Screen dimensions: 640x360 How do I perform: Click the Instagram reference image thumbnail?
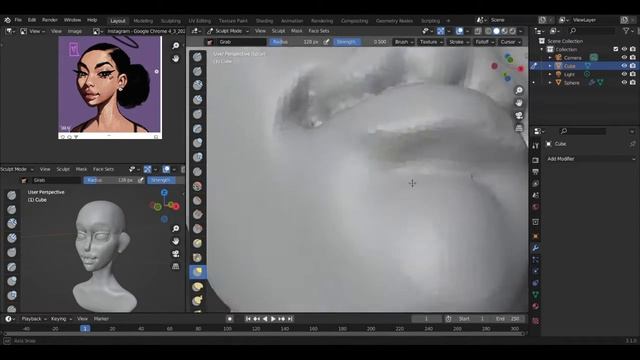(x=110, y=87)
